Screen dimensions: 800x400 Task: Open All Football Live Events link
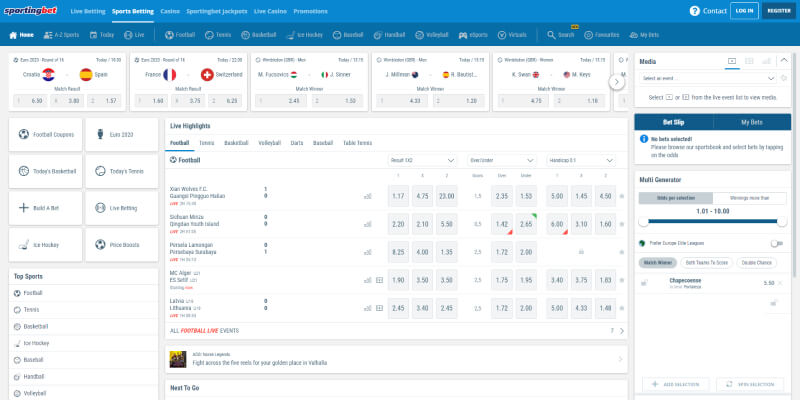click(205, 331)
